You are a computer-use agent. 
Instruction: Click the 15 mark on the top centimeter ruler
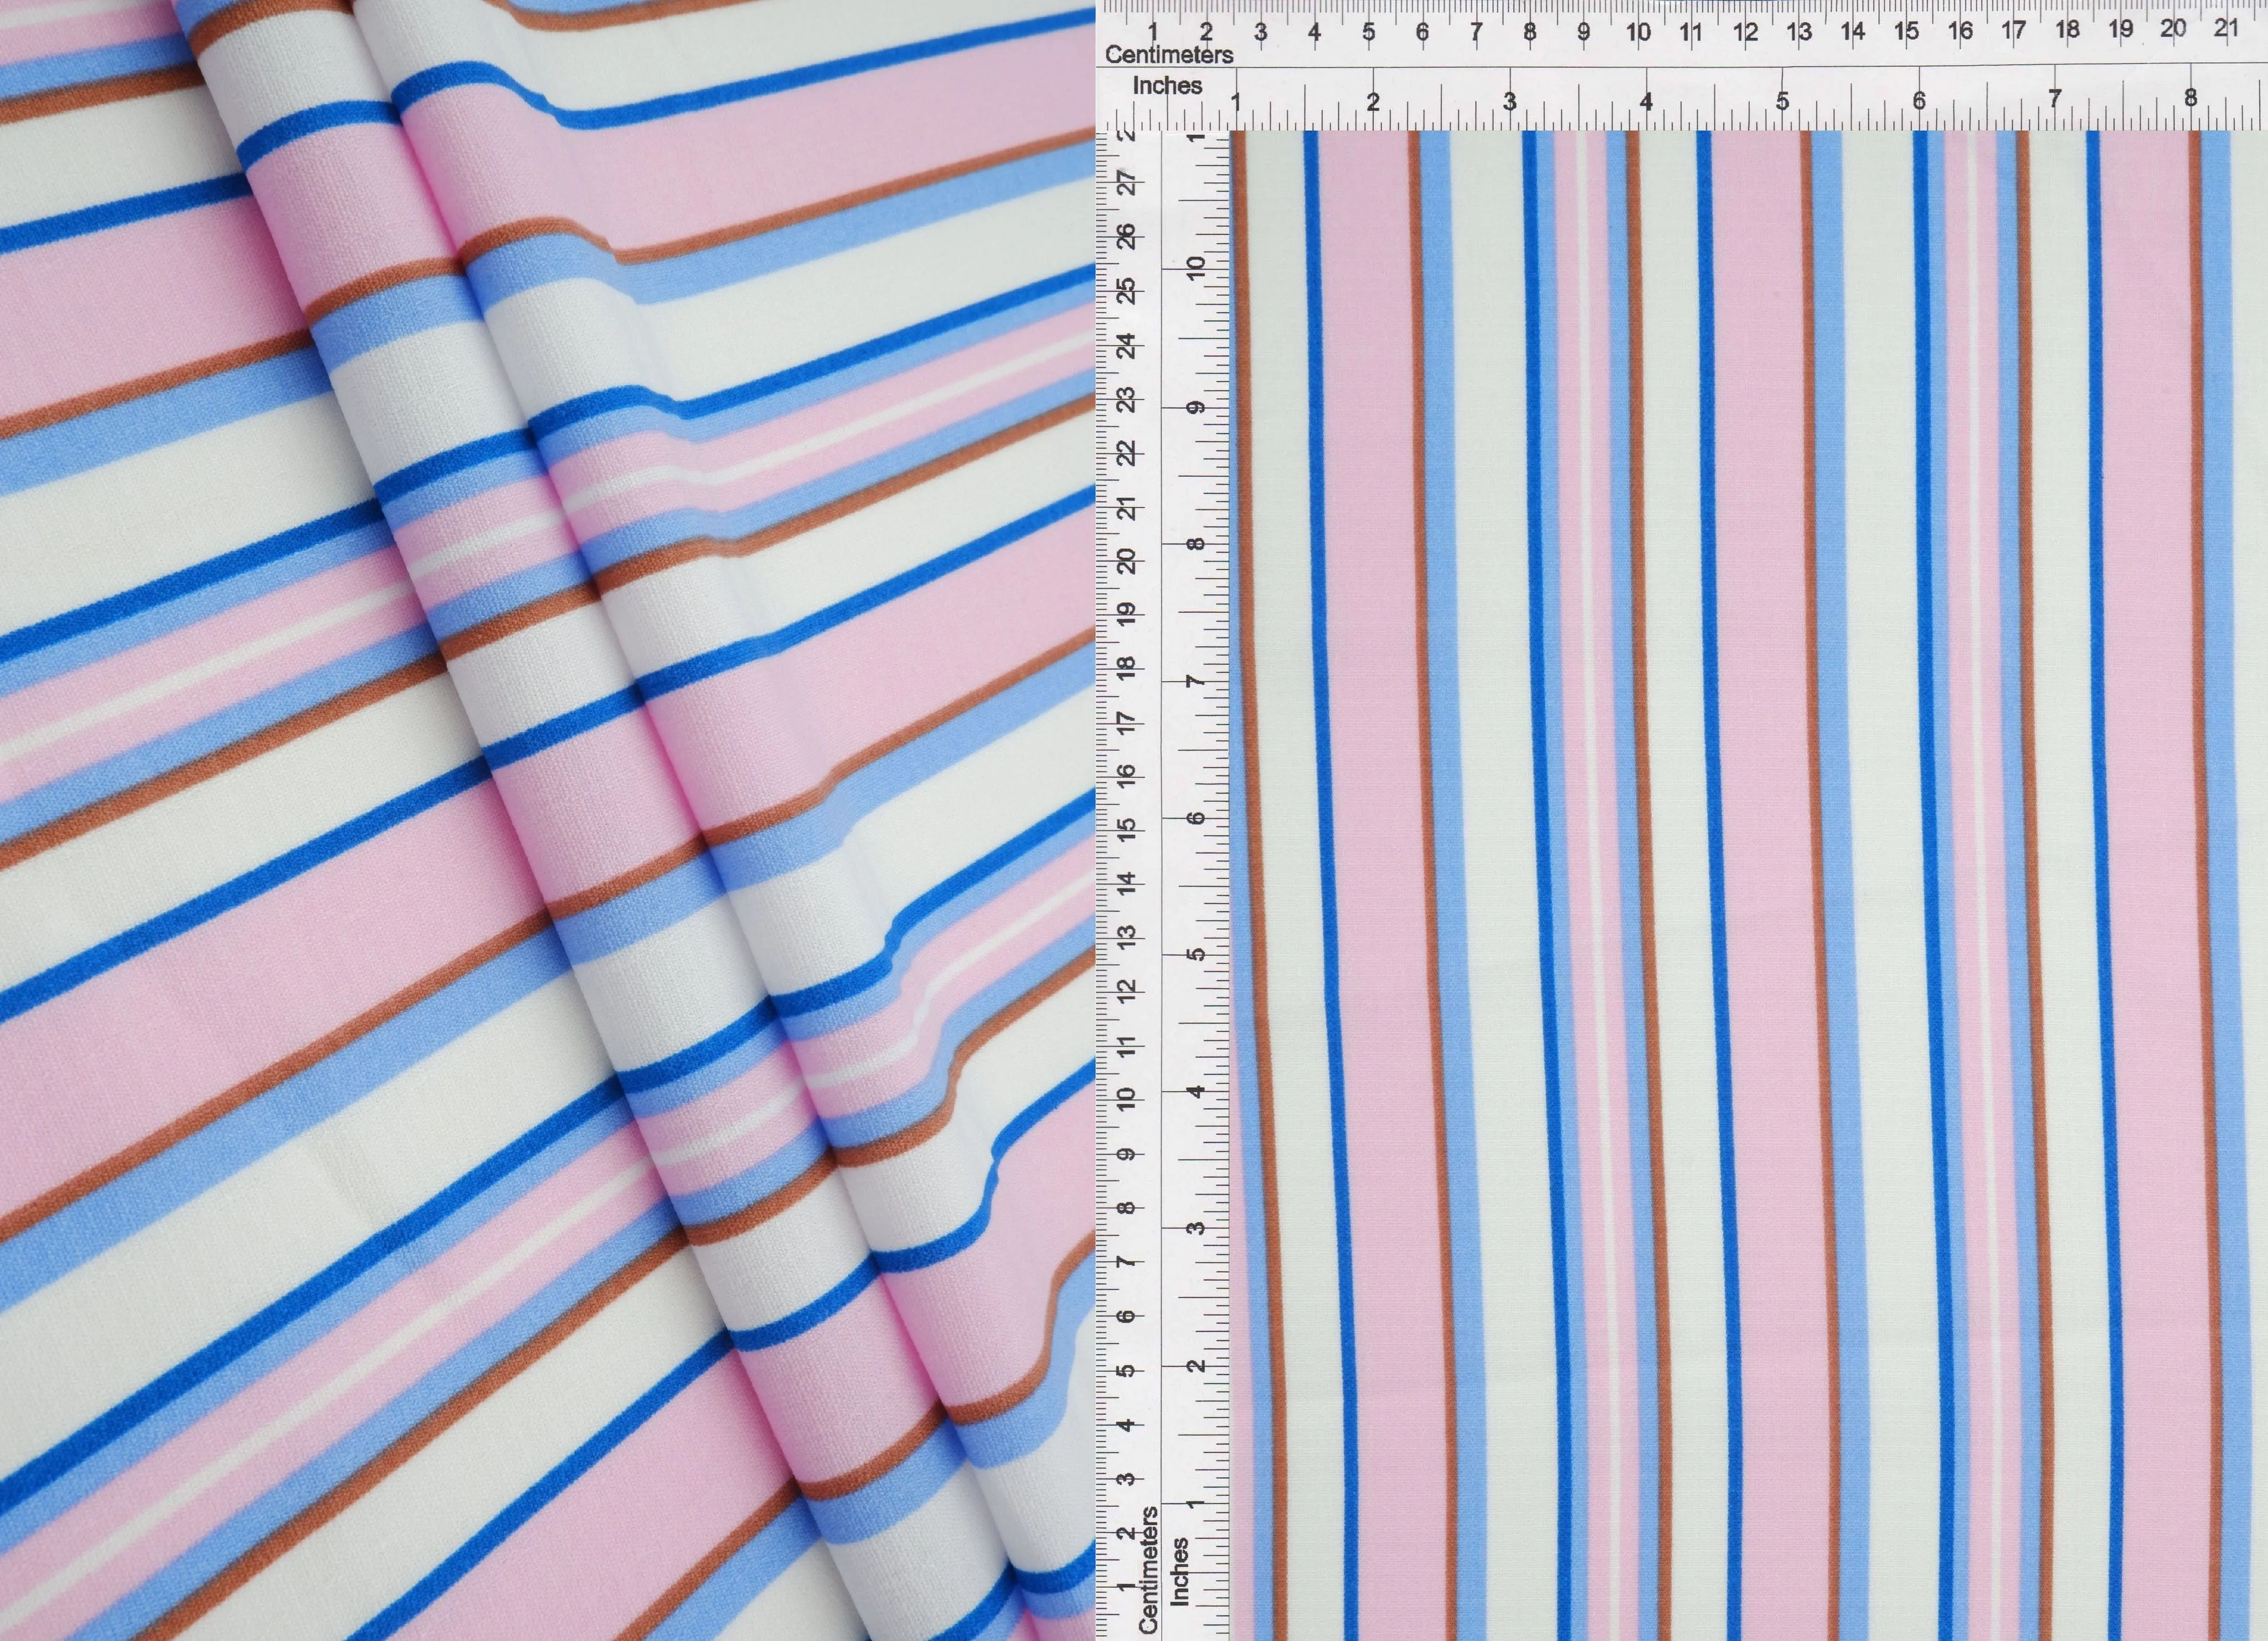click(x=1906, y=31)
